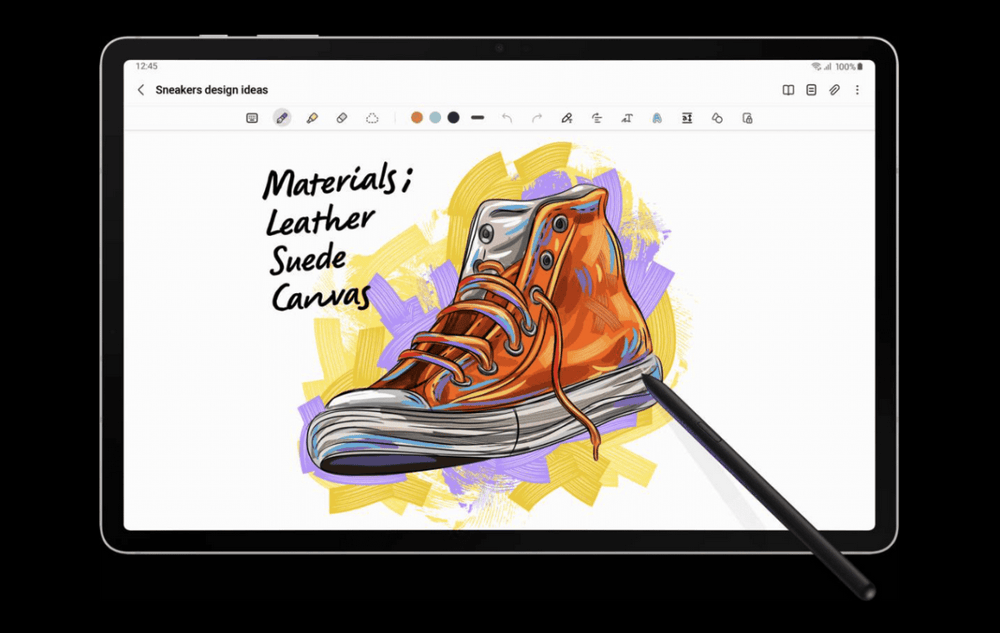Image resolution: width=1000 pixels, height=633 pixels.
Task: Open page template options
Action: pos(811,90)
